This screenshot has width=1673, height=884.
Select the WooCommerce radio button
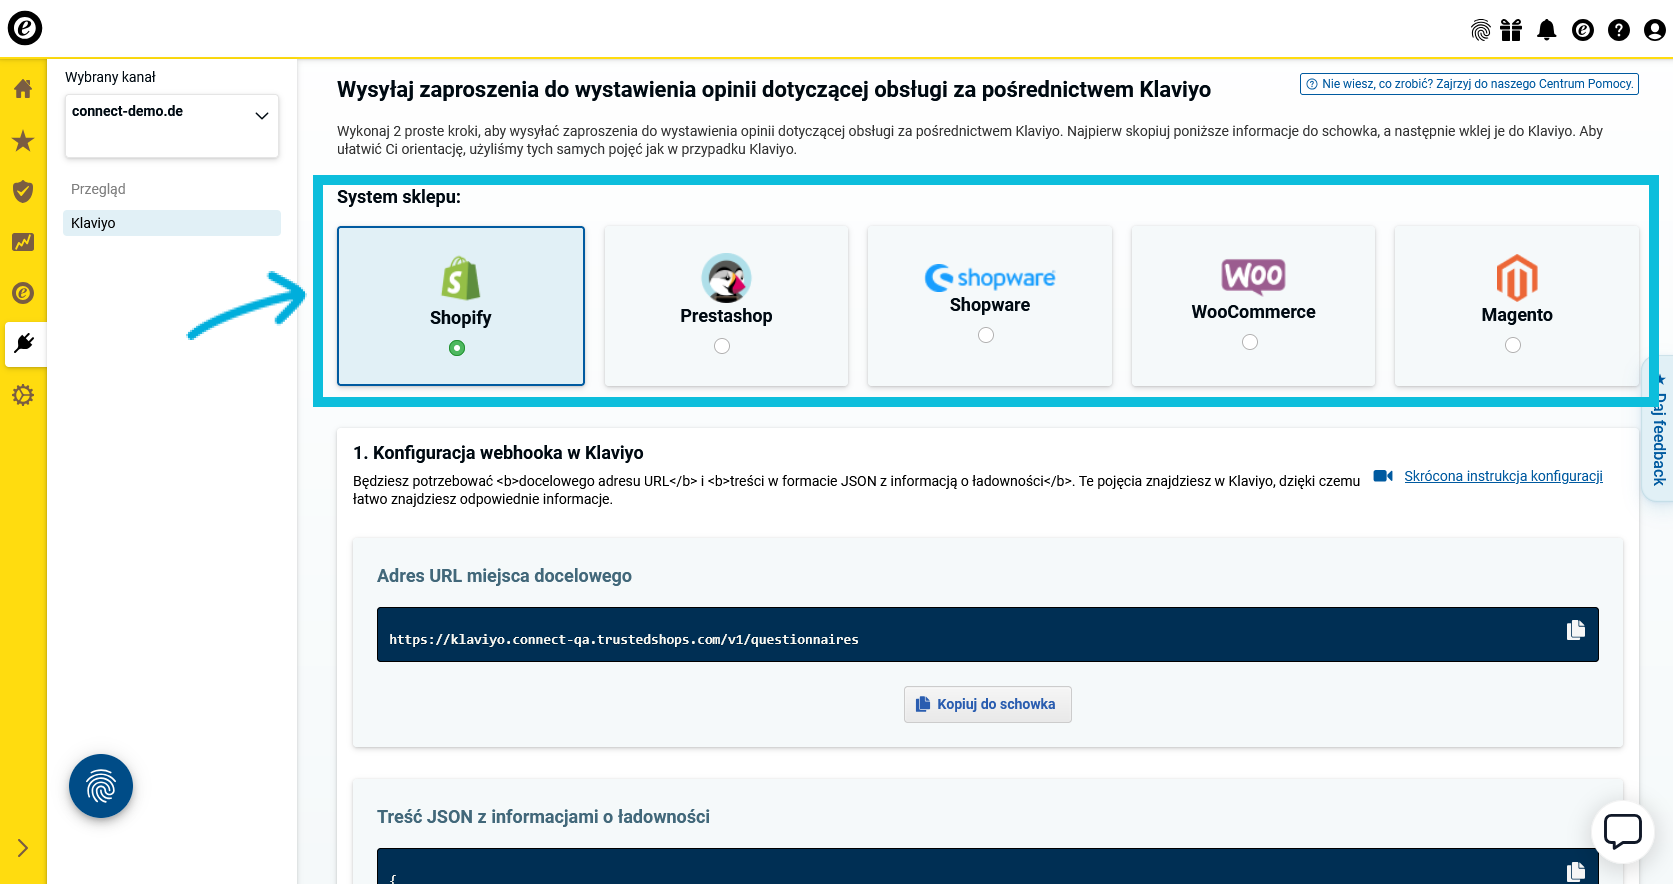1250,342
